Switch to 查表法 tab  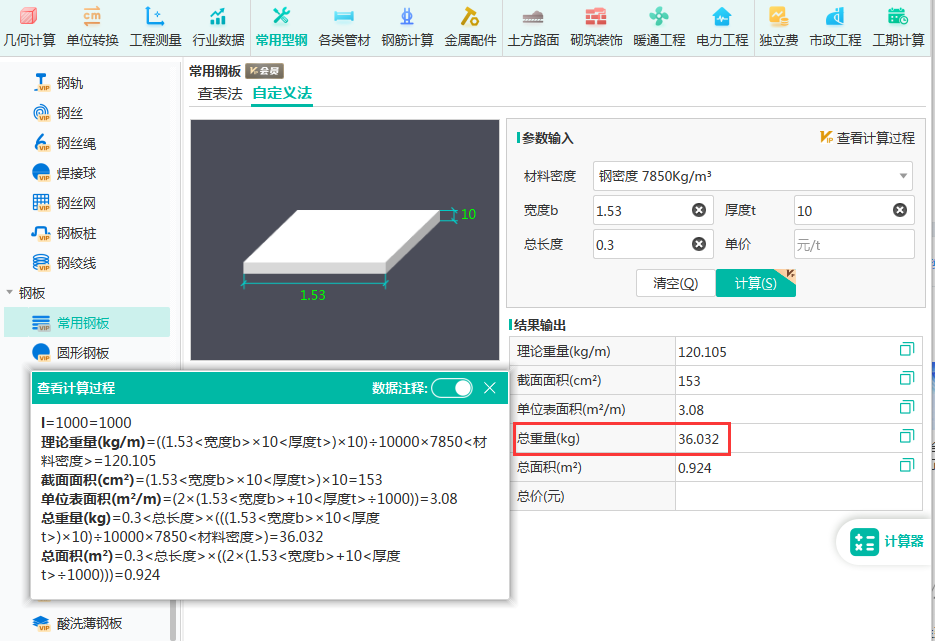coord(220,94)
